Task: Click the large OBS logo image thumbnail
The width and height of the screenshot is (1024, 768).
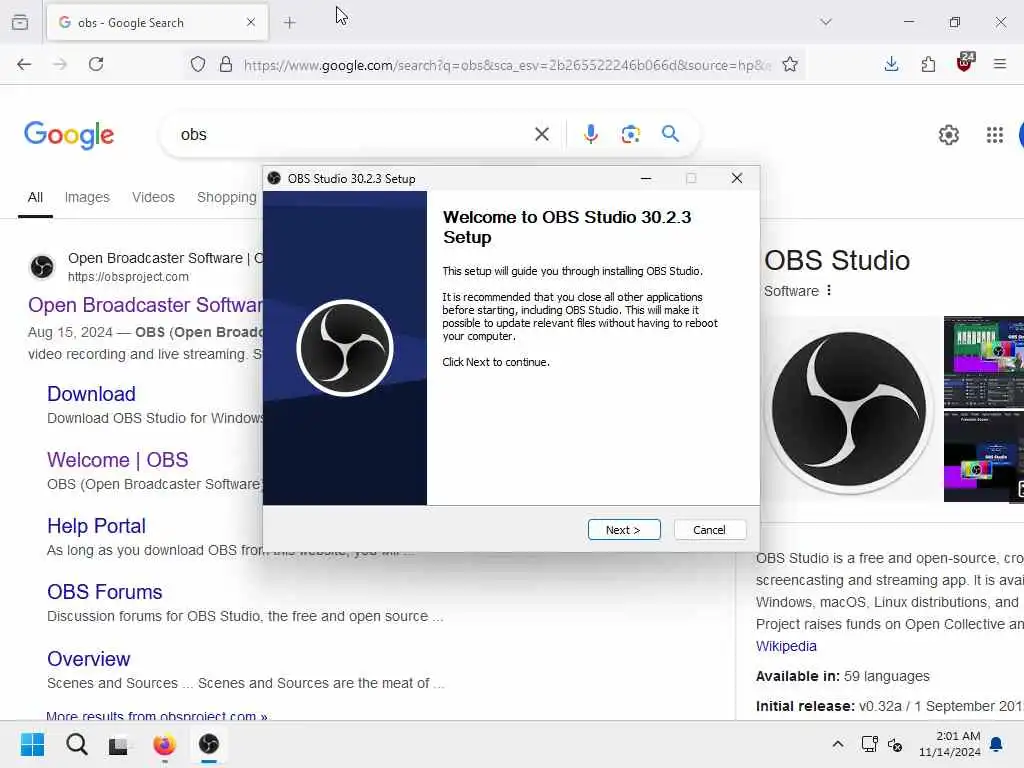Action: (x=849, y=409)
